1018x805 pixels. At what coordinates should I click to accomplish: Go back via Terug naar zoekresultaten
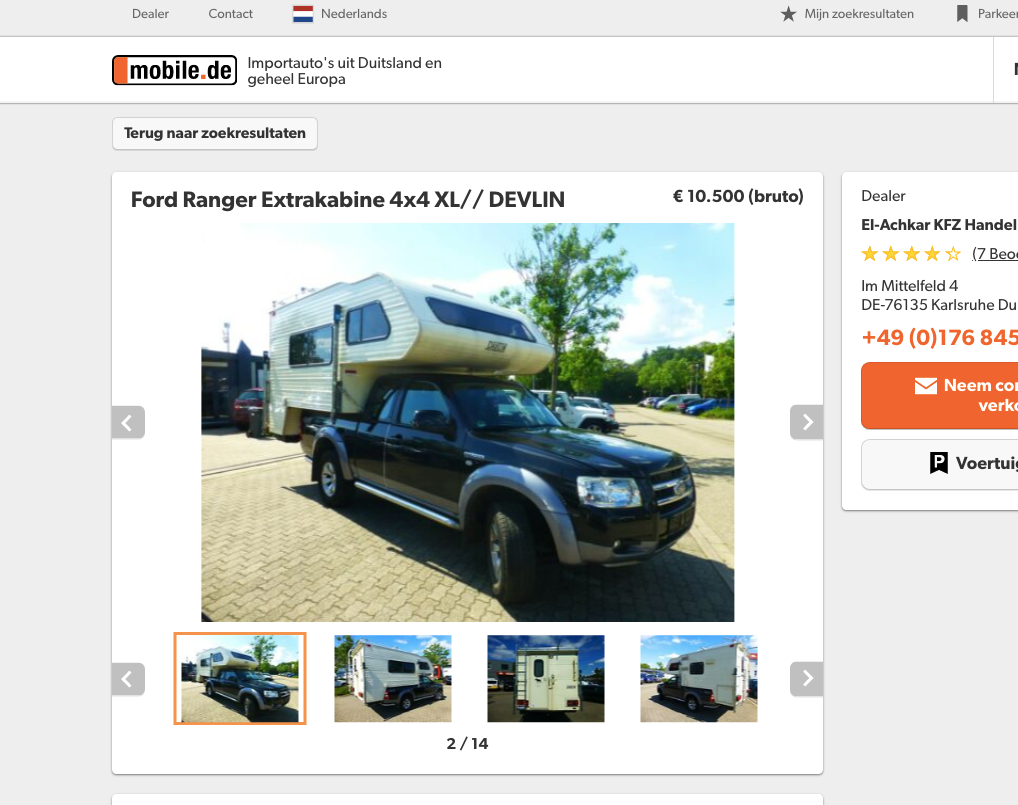[215, 133]
